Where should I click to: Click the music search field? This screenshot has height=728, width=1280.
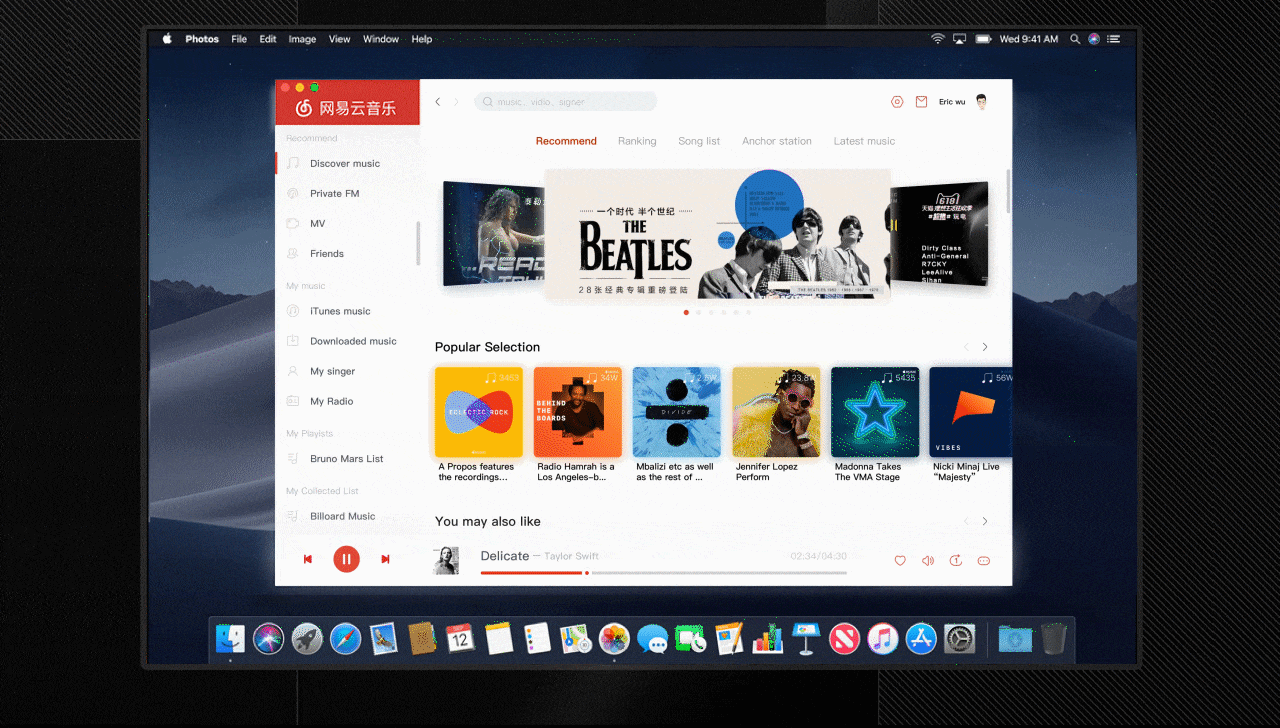coord(565,102)
